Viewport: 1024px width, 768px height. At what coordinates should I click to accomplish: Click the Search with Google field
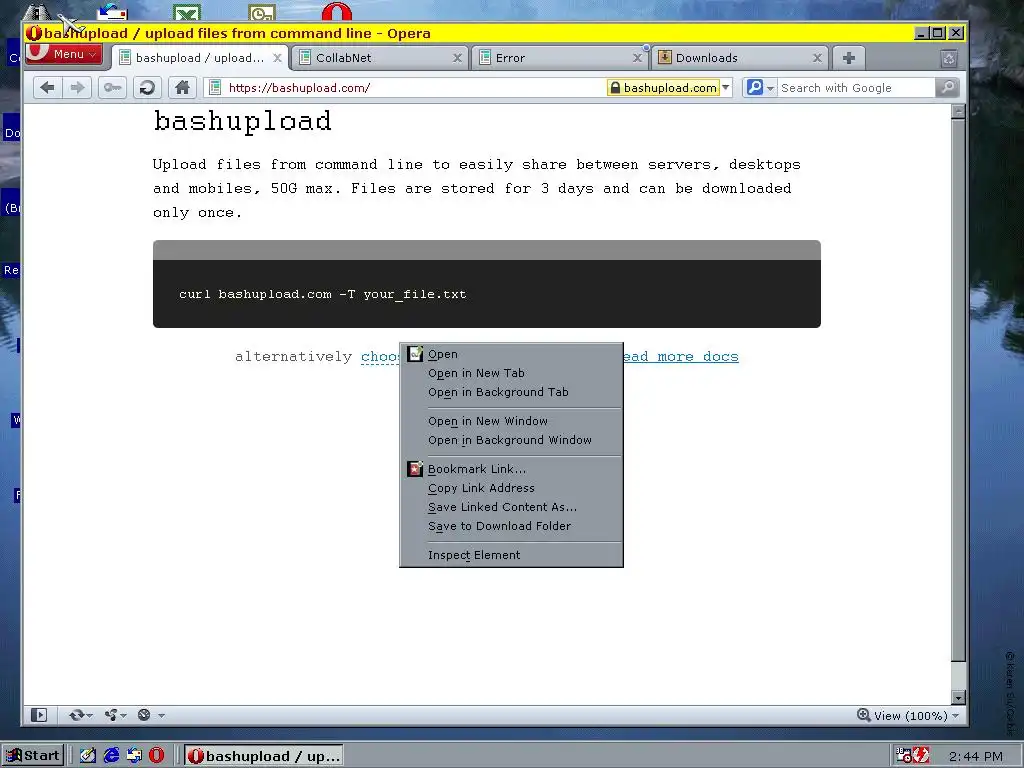pos(856,88)
